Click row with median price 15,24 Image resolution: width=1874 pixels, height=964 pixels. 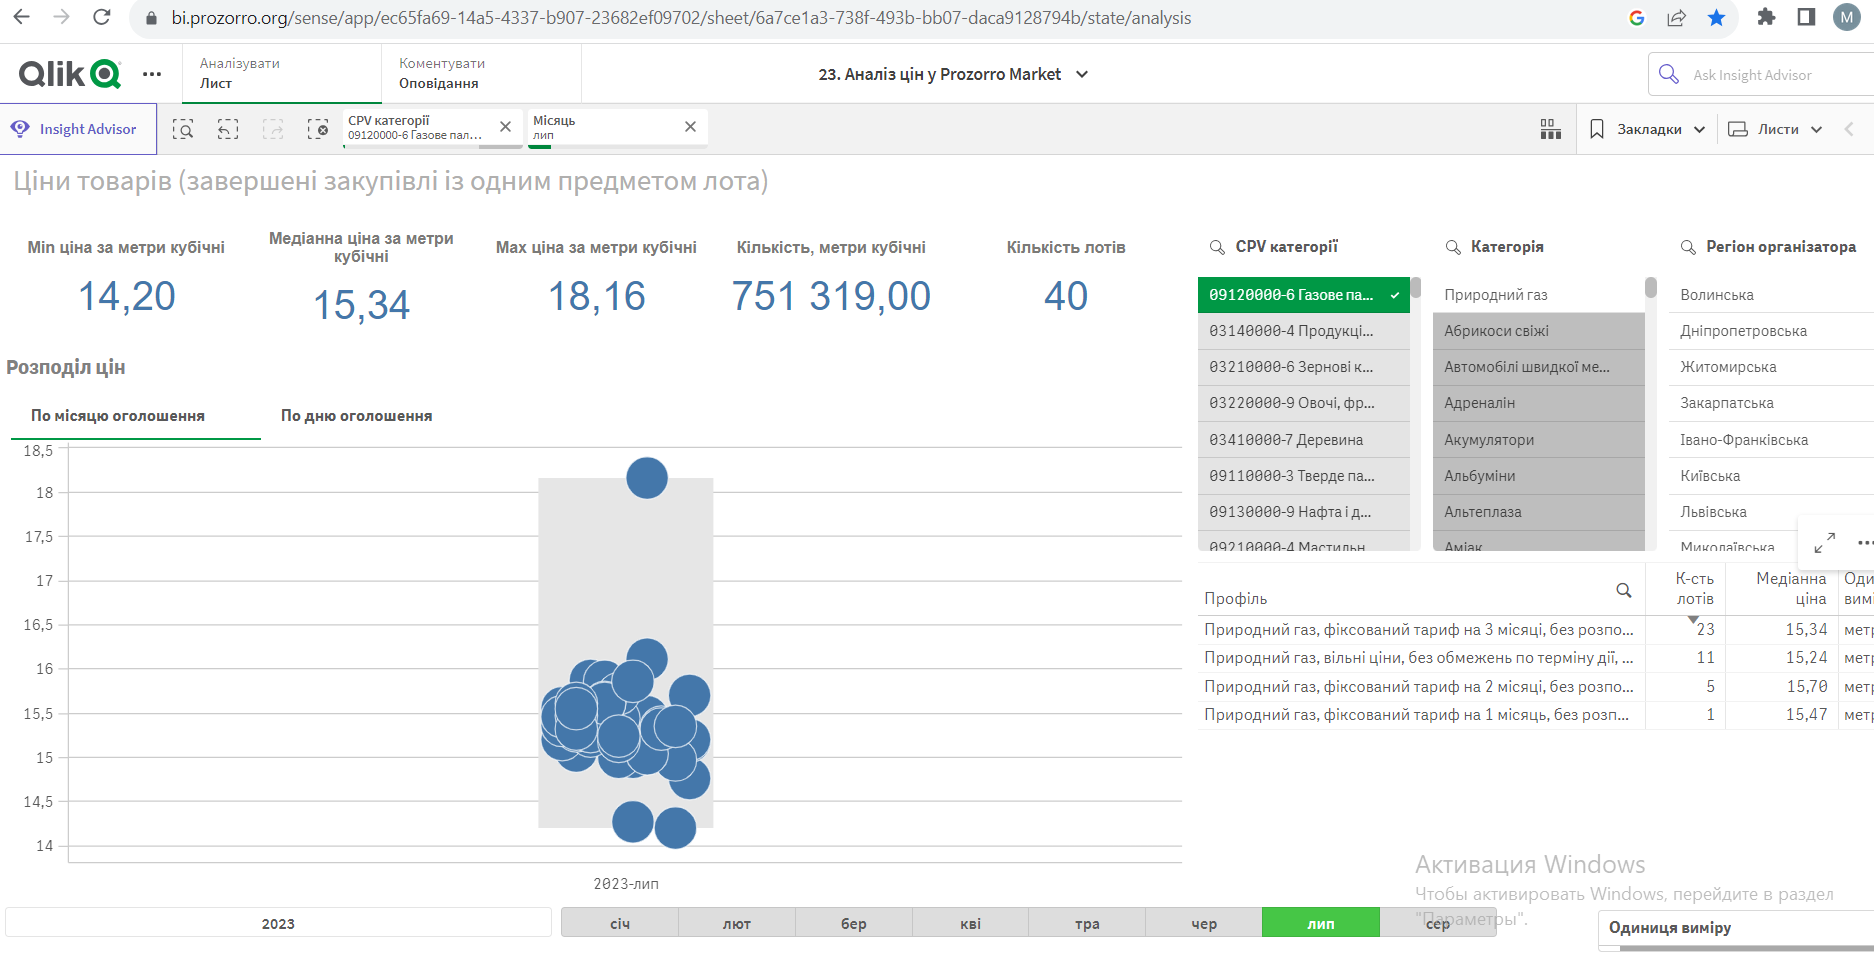[1535, 658]
